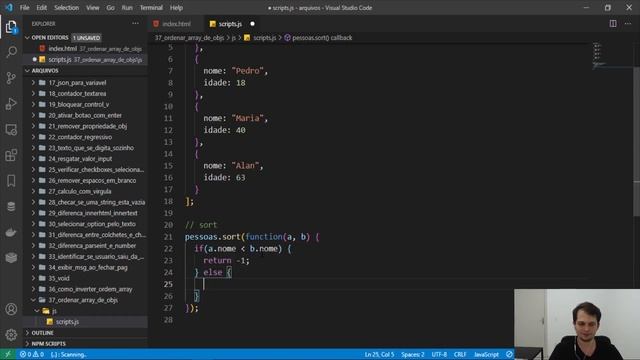Switch to index.html tab

[176, 24]
